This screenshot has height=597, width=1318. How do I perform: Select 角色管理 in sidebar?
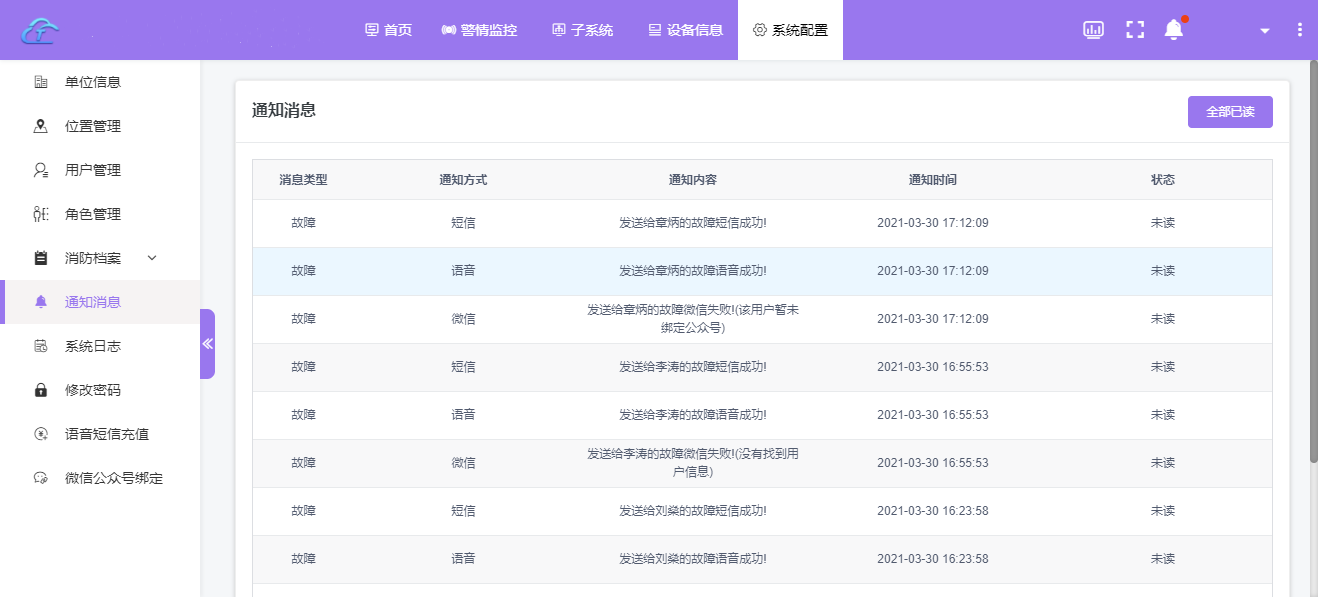(x=92, y=214)
